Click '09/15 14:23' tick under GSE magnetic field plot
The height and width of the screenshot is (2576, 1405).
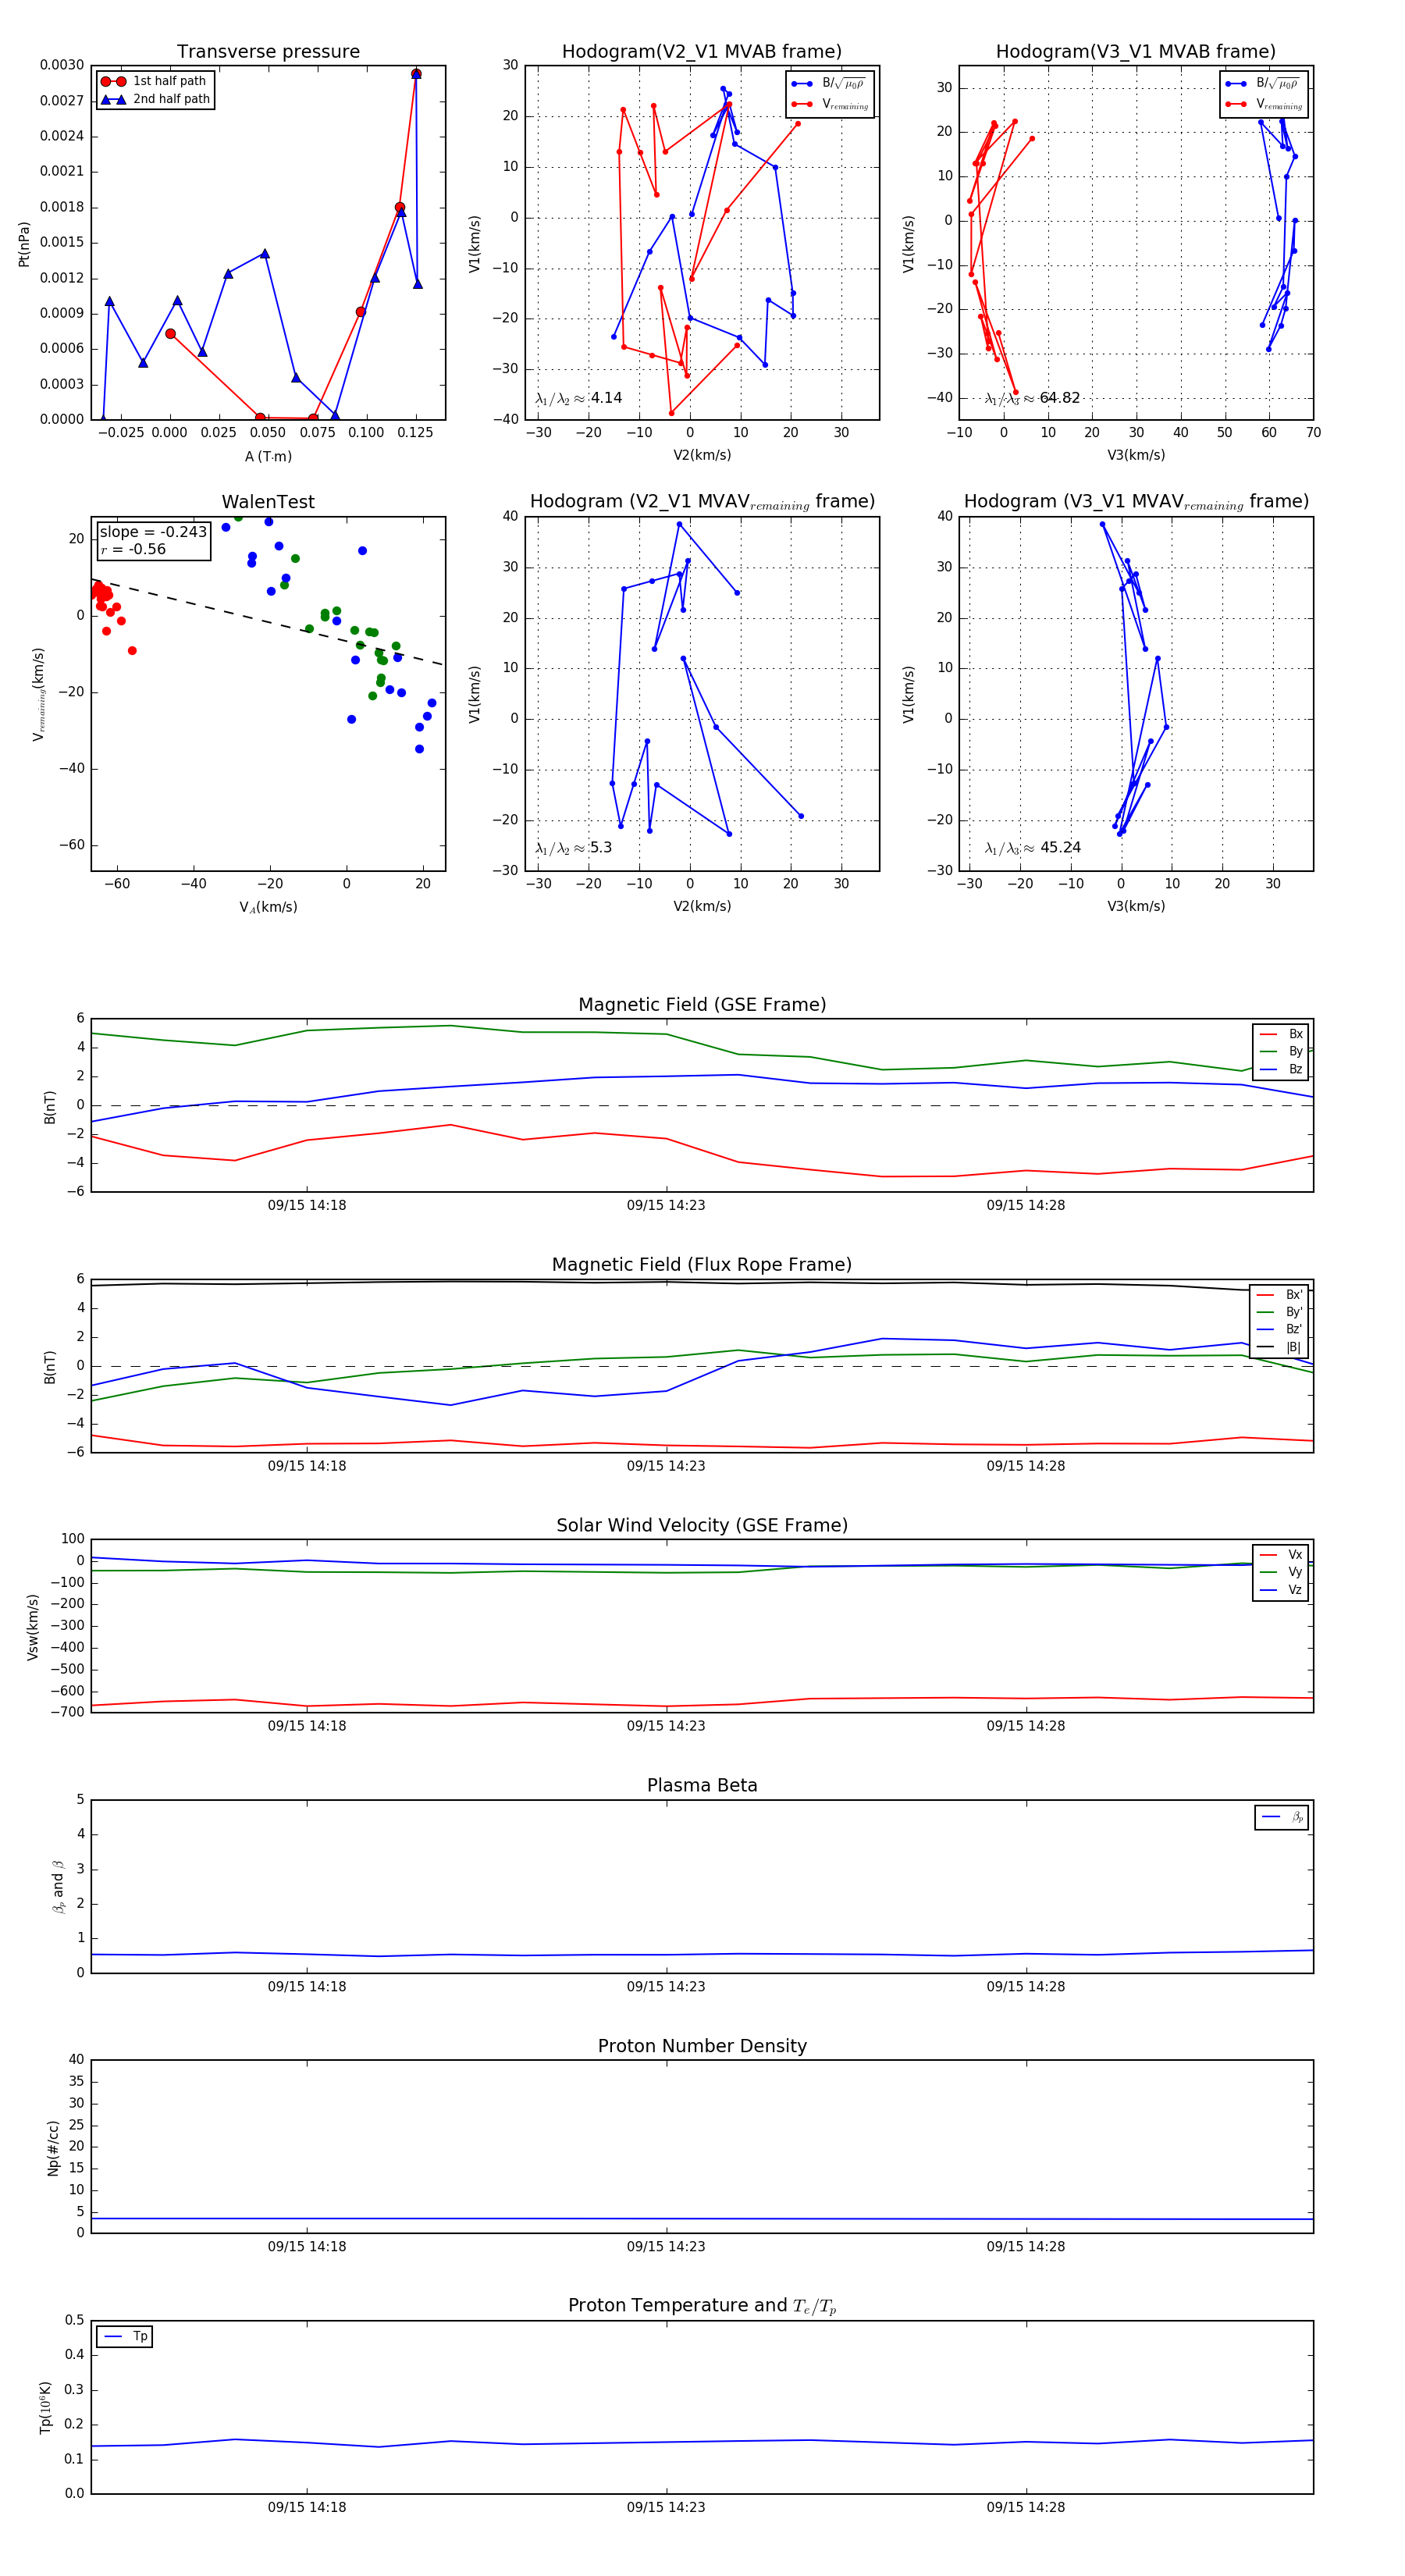click(666, 1206)
